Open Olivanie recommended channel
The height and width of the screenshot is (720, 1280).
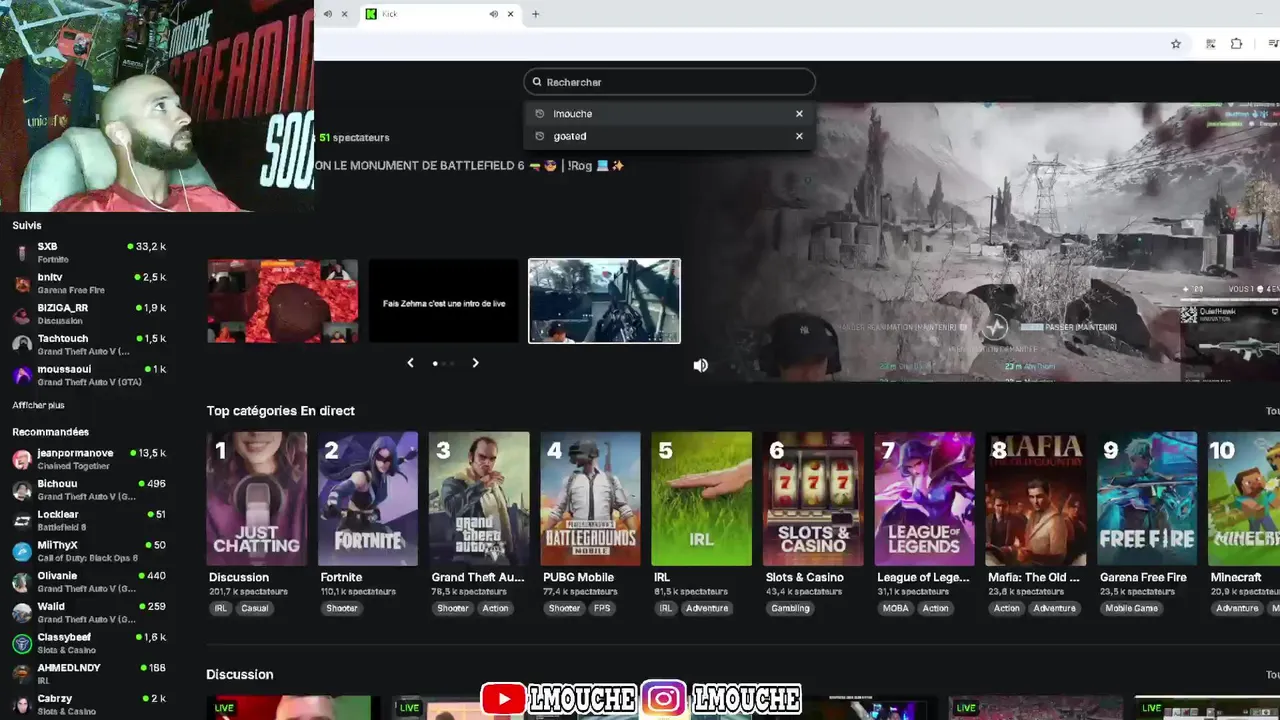[90, 582]
